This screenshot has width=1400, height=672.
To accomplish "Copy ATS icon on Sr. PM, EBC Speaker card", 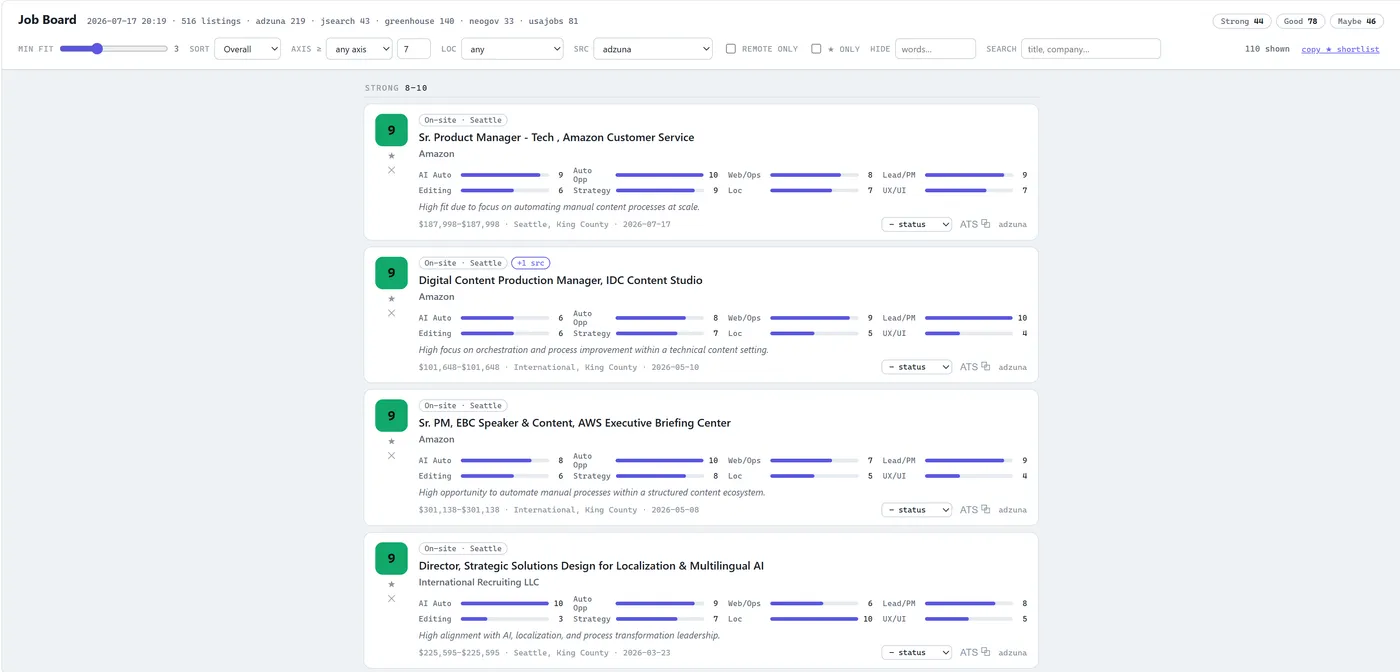I will tap(985, 510).
